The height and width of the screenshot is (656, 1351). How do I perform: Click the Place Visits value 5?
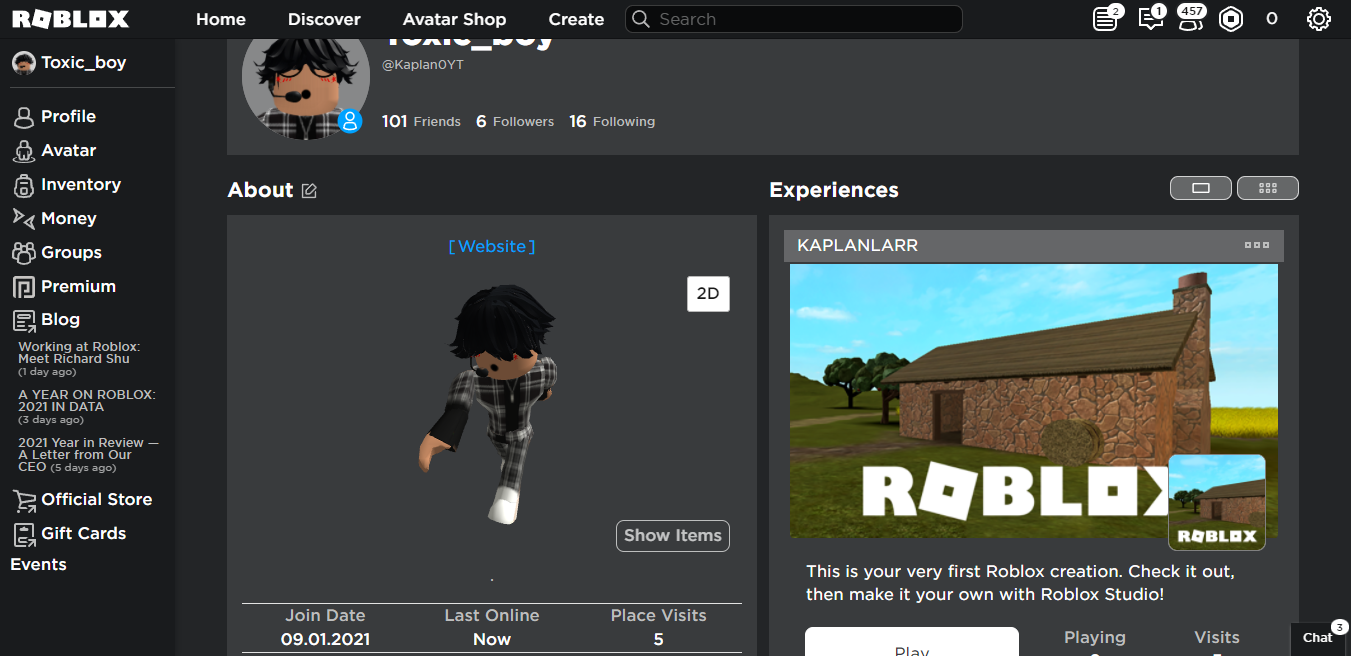tap(658, 640)
